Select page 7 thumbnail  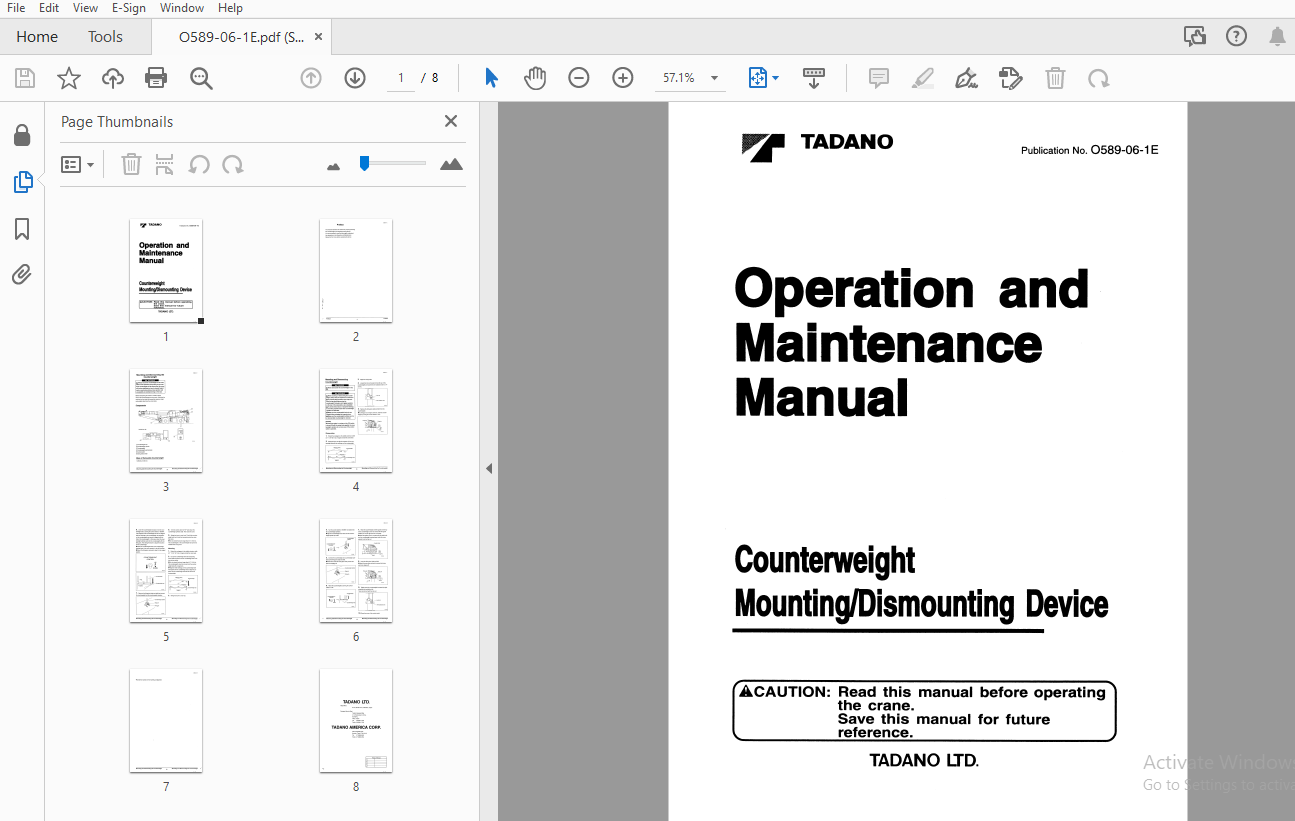[166, 721]
